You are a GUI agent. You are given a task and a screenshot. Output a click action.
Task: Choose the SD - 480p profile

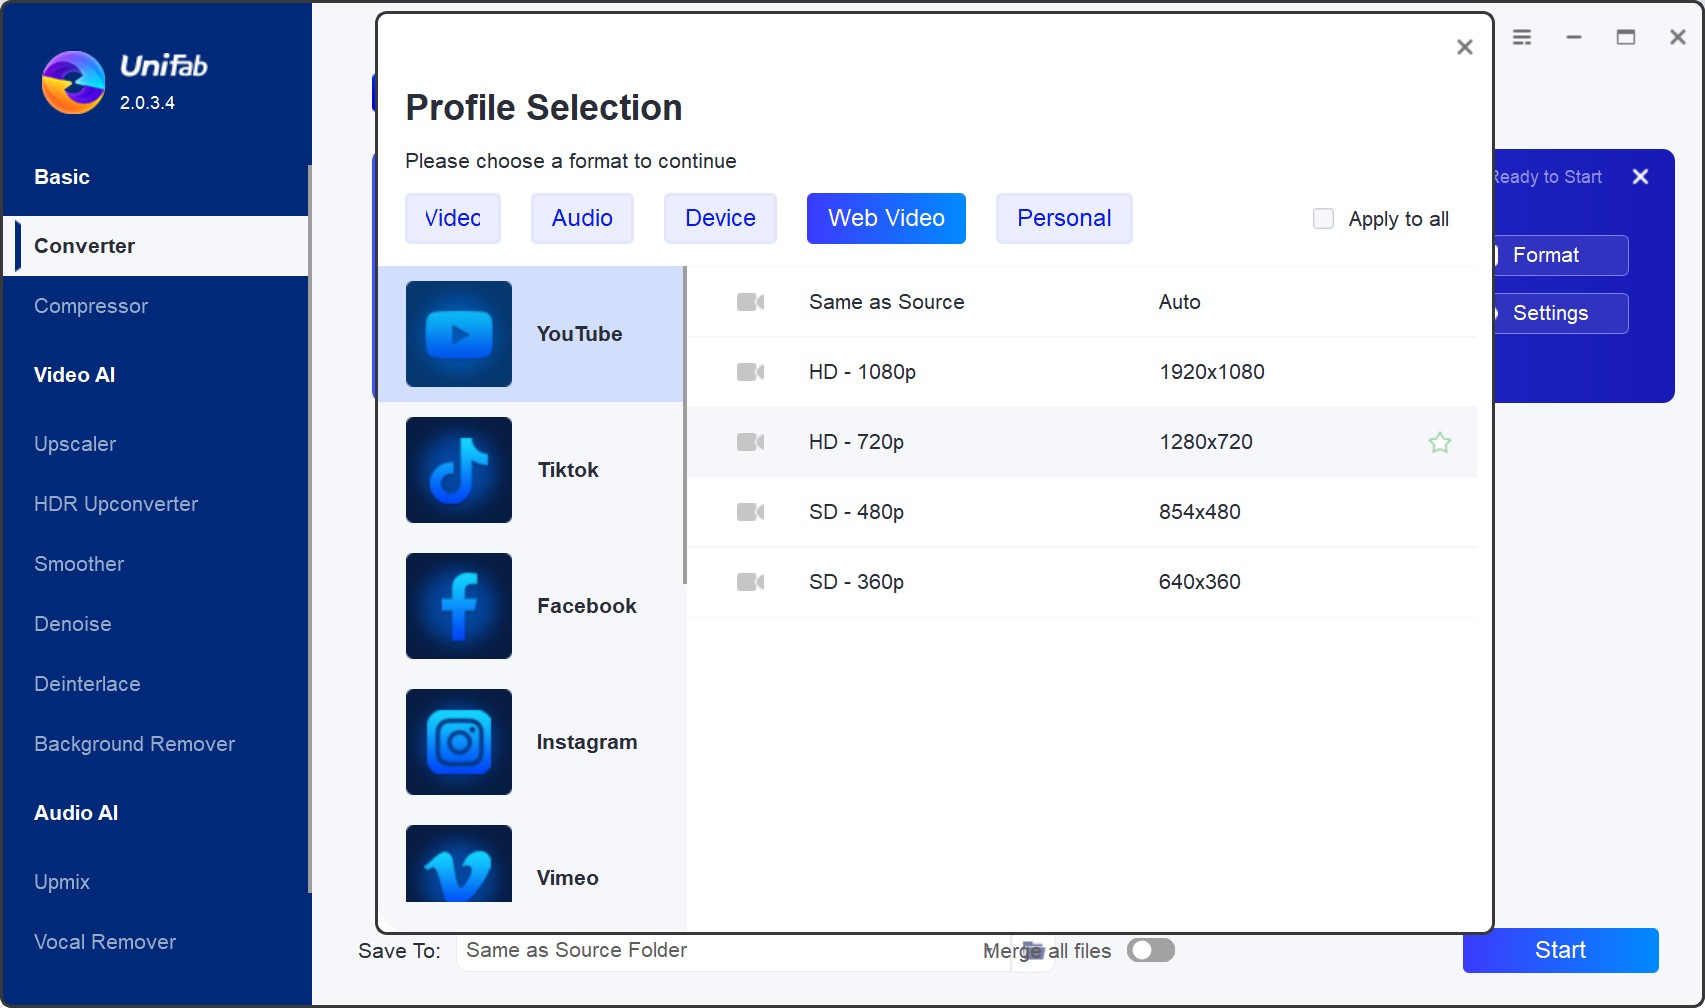(1082, 512)
